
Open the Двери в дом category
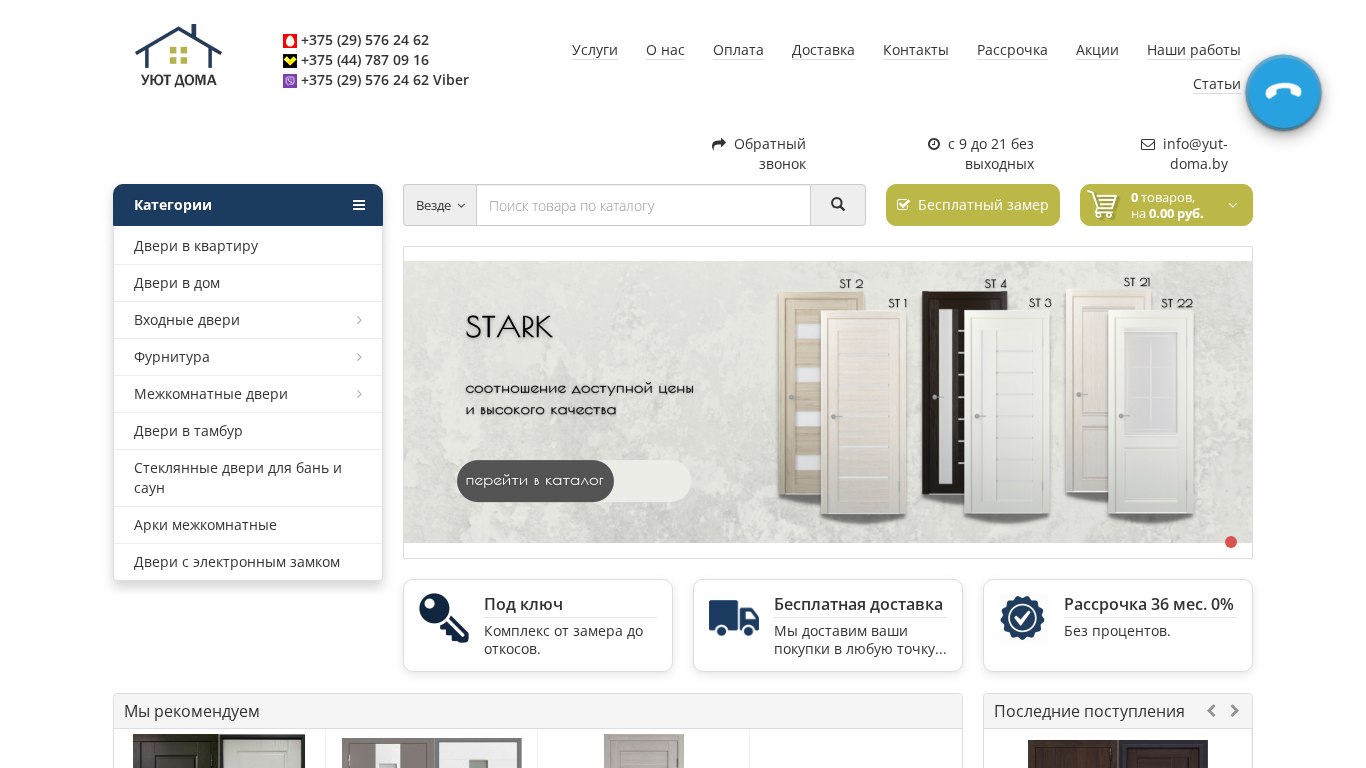248,283
